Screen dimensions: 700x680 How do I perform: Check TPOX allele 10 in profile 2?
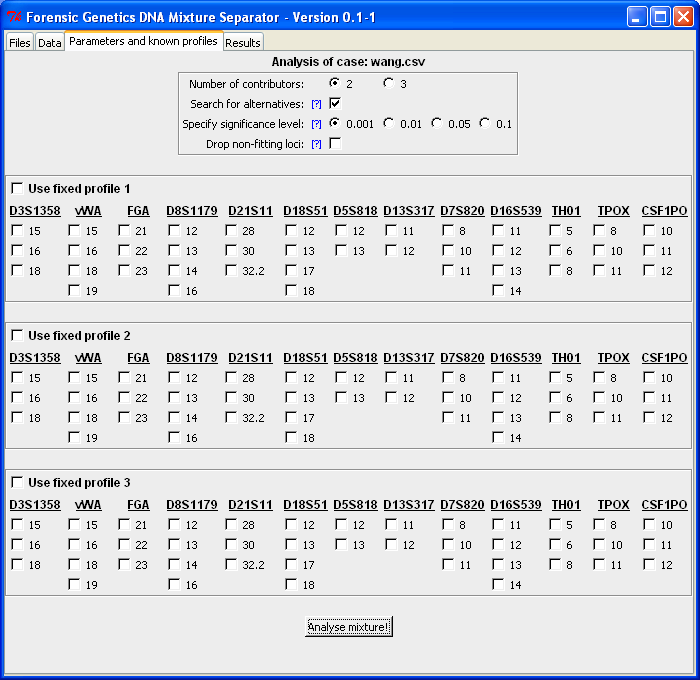pyautogui.click(x=600, y=397)
